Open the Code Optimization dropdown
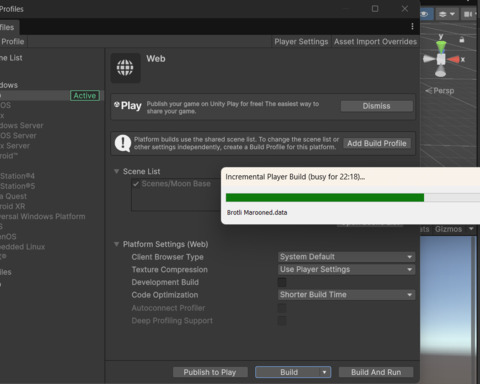The image size is (480, 384). pos(346,295)
